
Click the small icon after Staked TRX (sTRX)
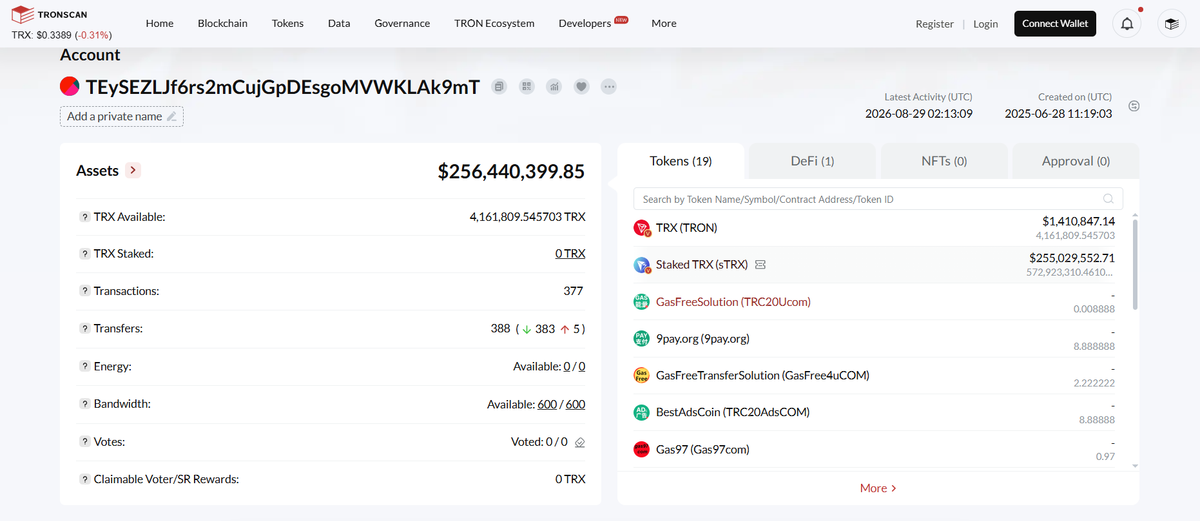(760, 265)
